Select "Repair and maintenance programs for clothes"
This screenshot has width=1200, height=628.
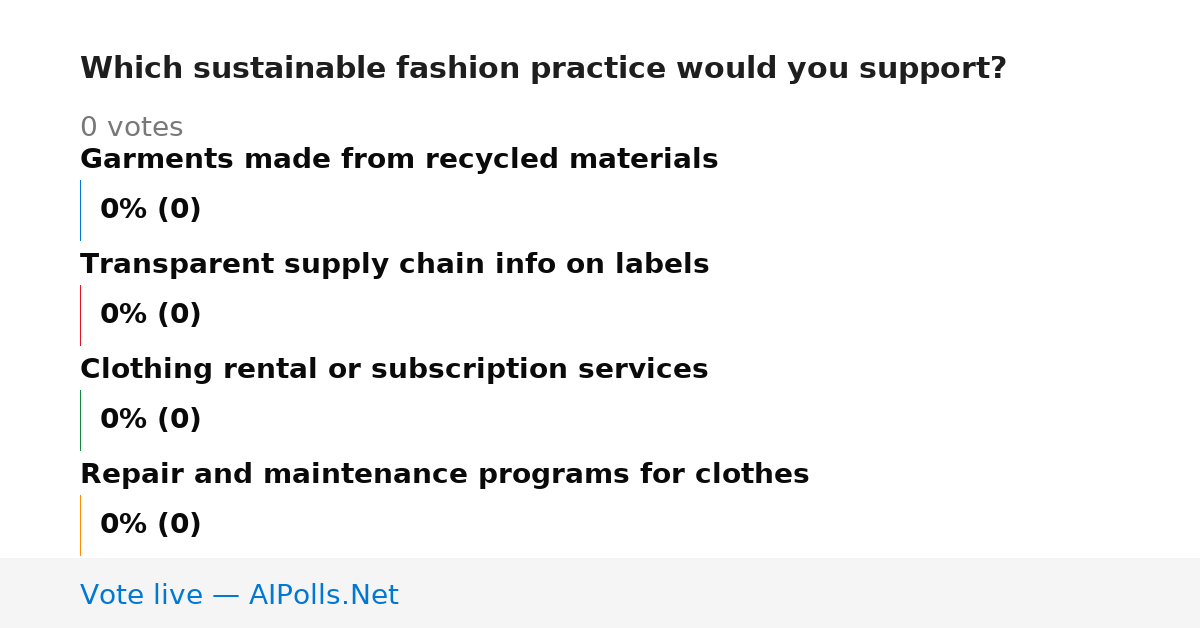pos(445,475)
